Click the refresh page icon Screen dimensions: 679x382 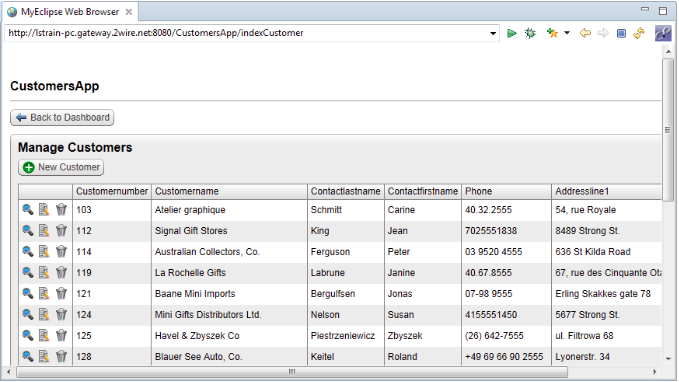point(639,33)
